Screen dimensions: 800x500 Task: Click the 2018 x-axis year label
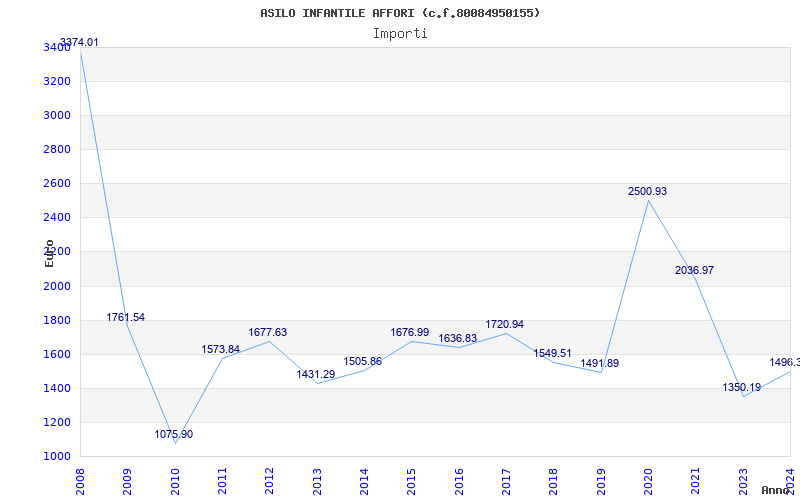click(554, 481)
